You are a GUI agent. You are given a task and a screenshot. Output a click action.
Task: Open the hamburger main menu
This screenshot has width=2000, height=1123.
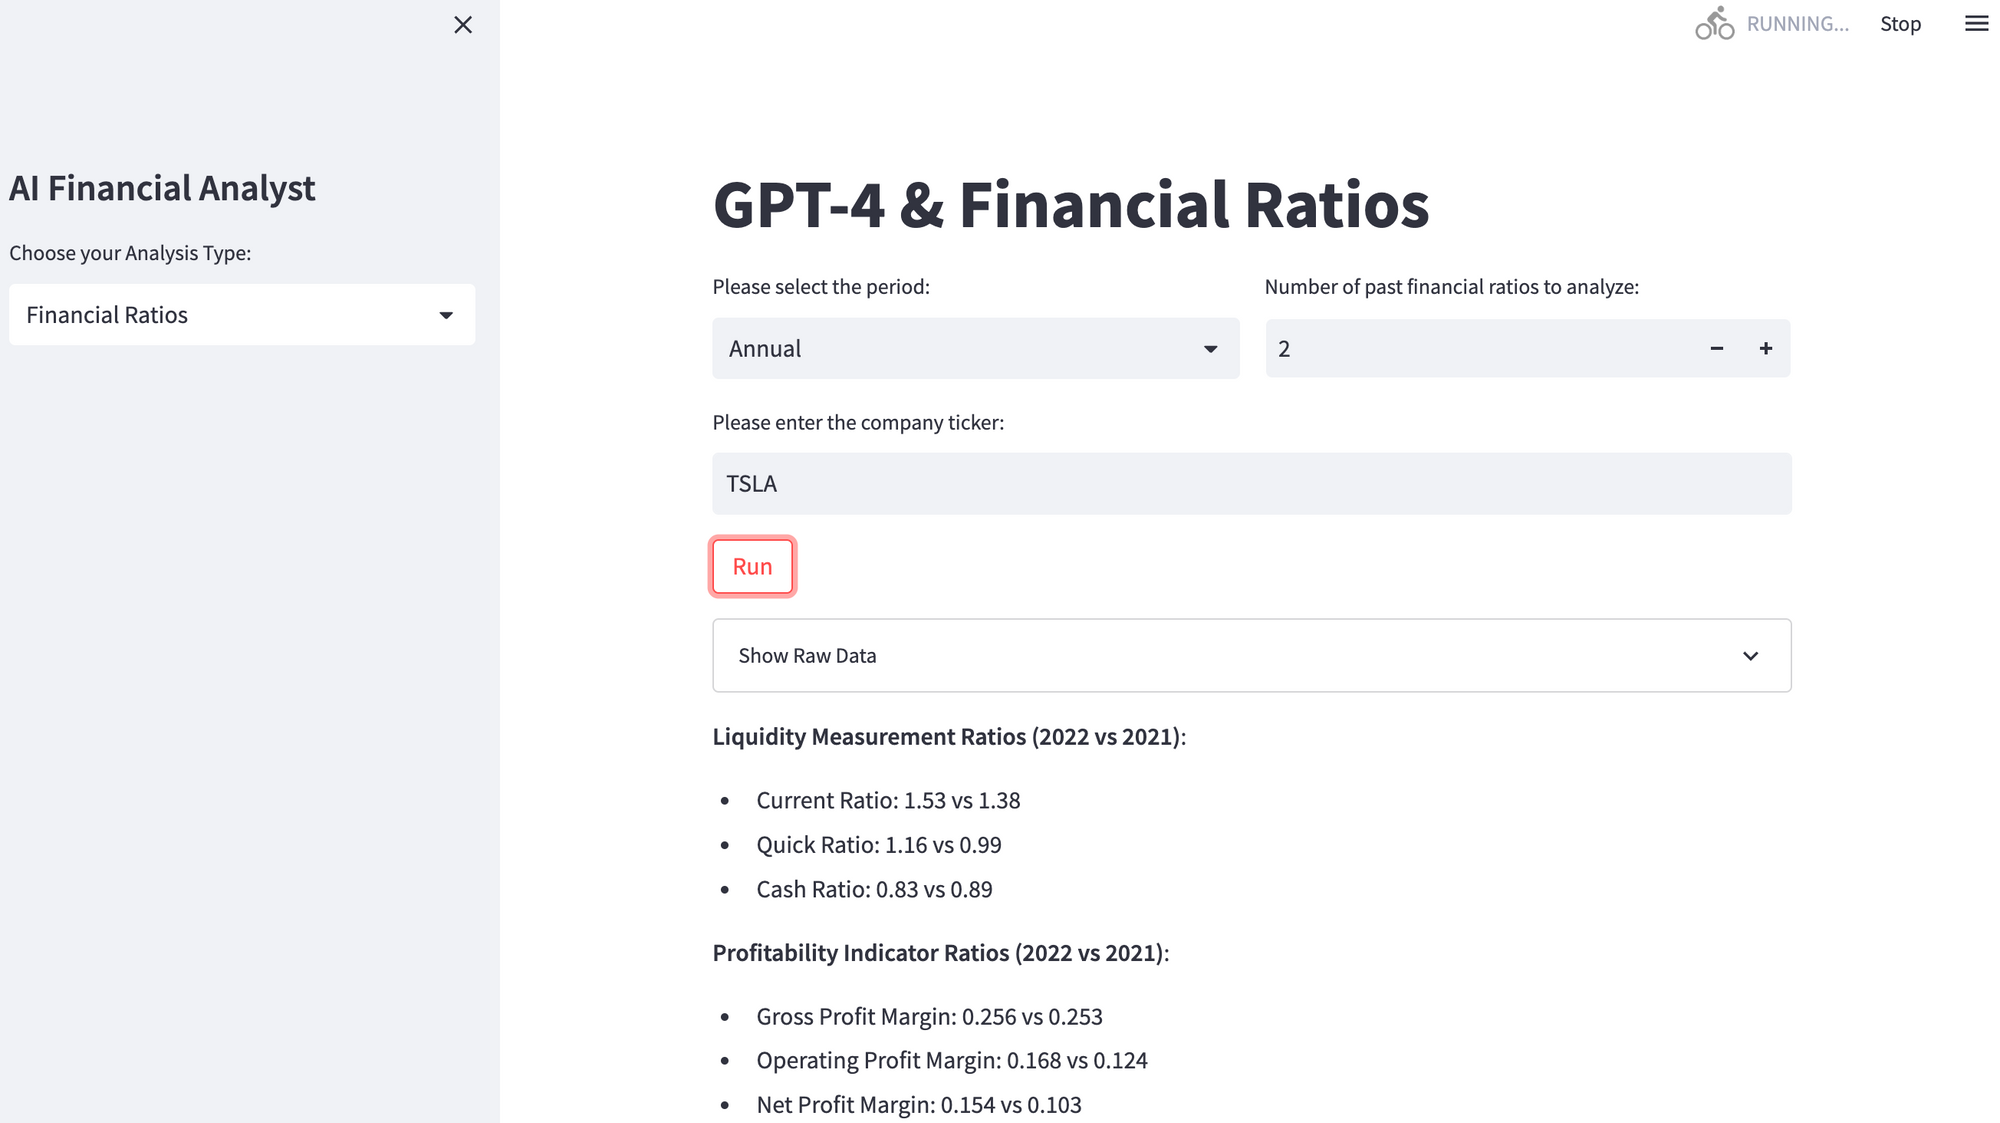(1976, 23)
